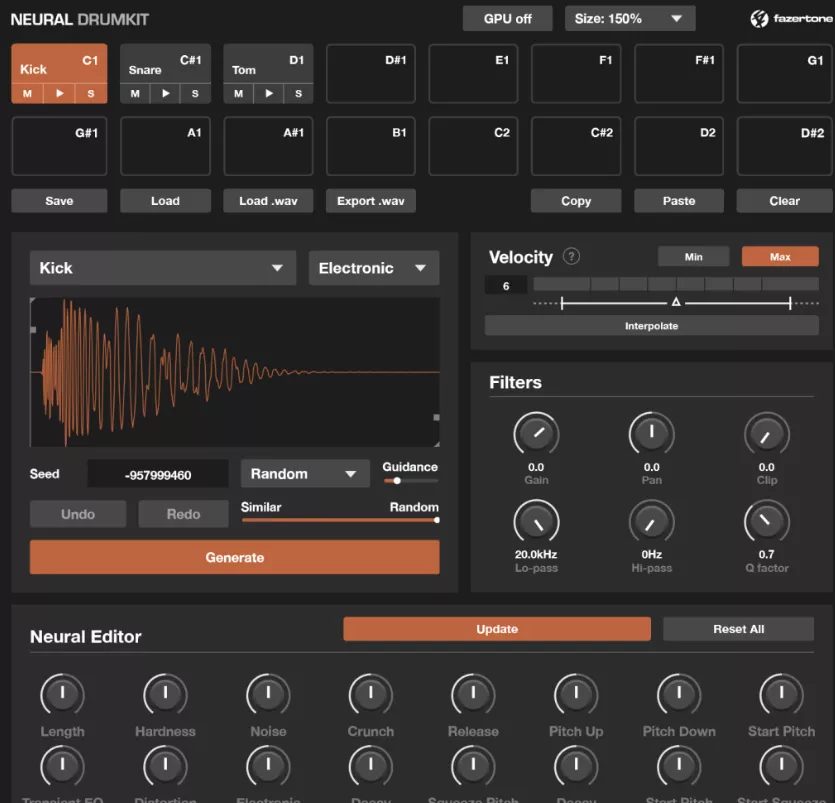Open the Electronic style dropdown
The width and height of the screenshot is (835, 803).
[x=374, y=268]
